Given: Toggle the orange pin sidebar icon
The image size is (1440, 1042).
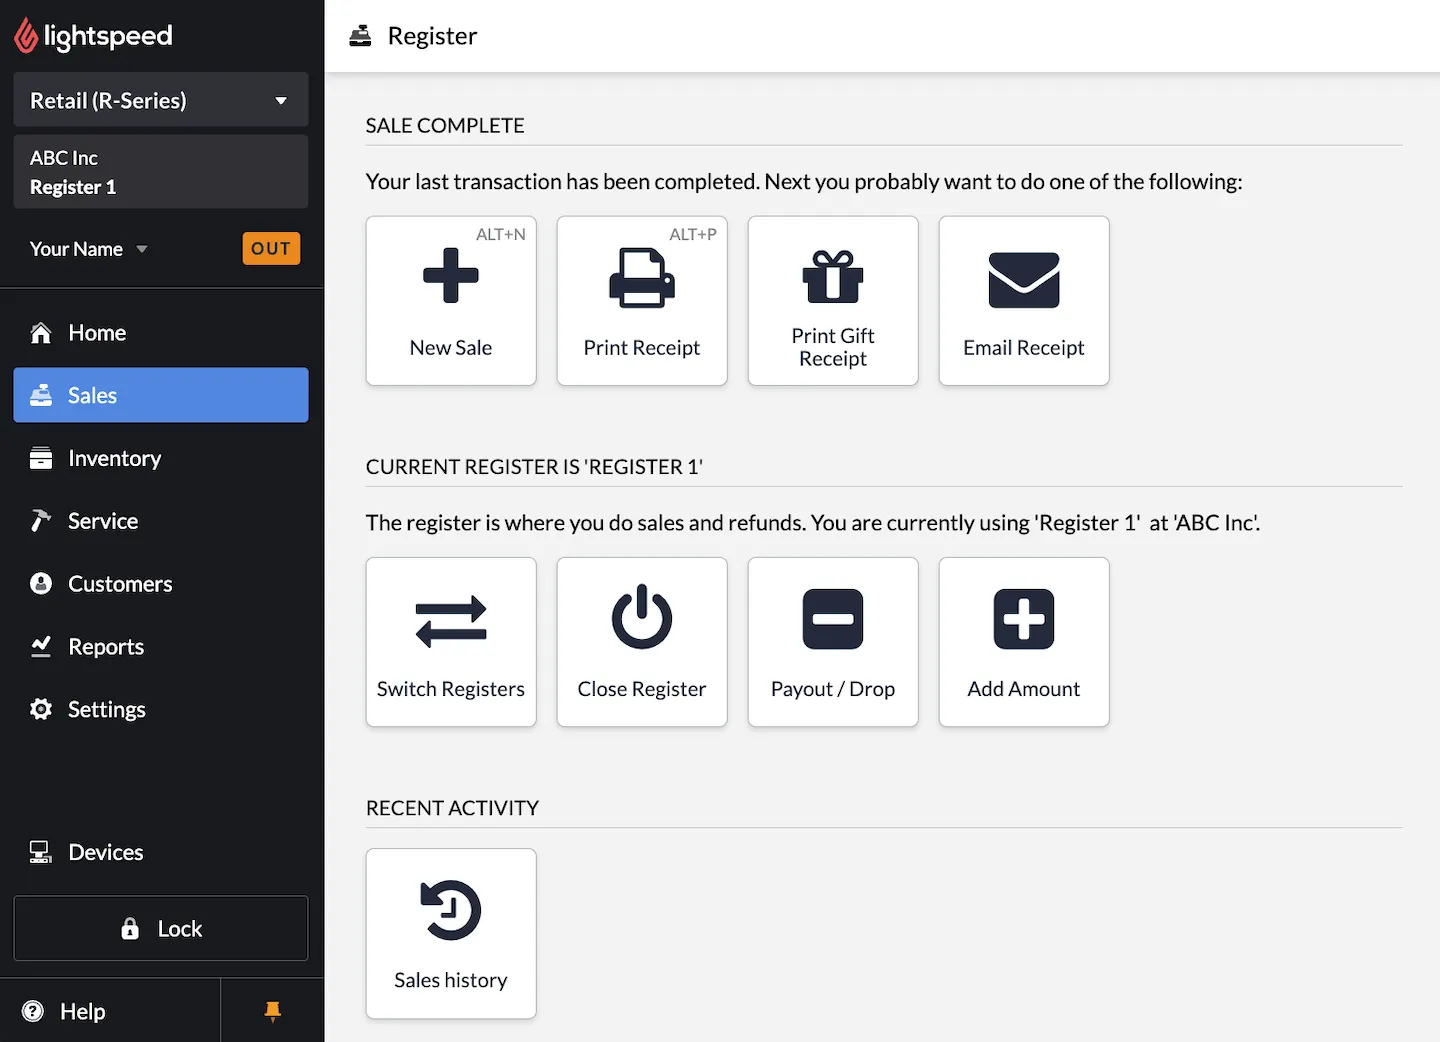Looking at the screenshot, I should (272, 1011).
